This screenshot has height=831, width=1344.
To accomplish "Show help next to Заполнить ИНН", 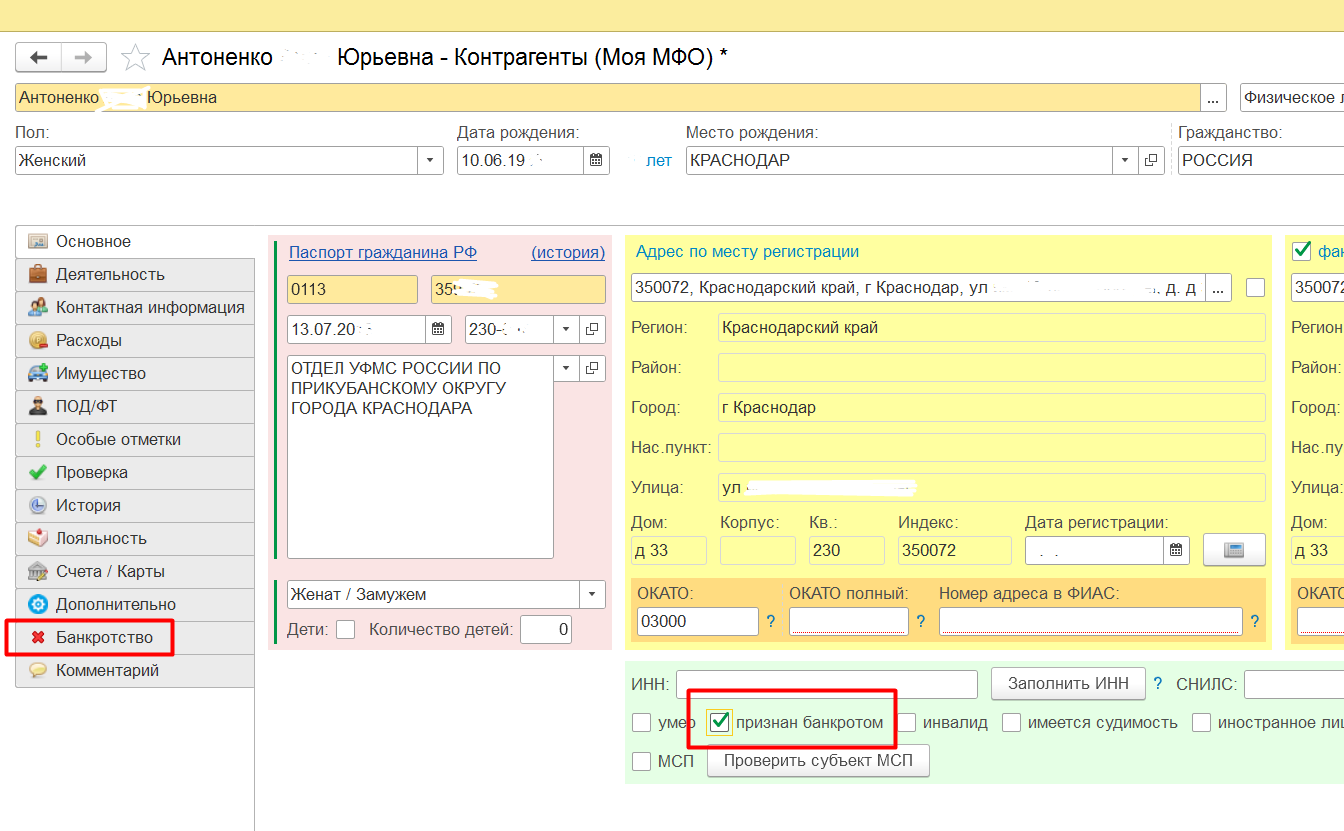I will click(1158, 683).
